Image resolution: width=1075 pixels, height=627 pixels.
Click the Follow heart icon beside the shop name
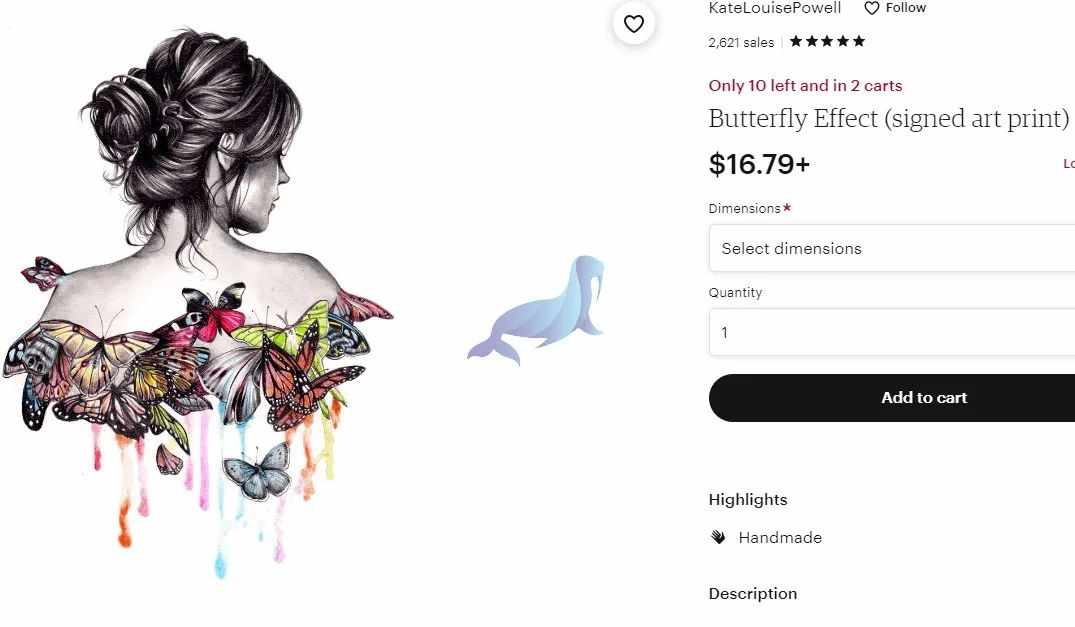pyautogui.click(x=871, y=8)
